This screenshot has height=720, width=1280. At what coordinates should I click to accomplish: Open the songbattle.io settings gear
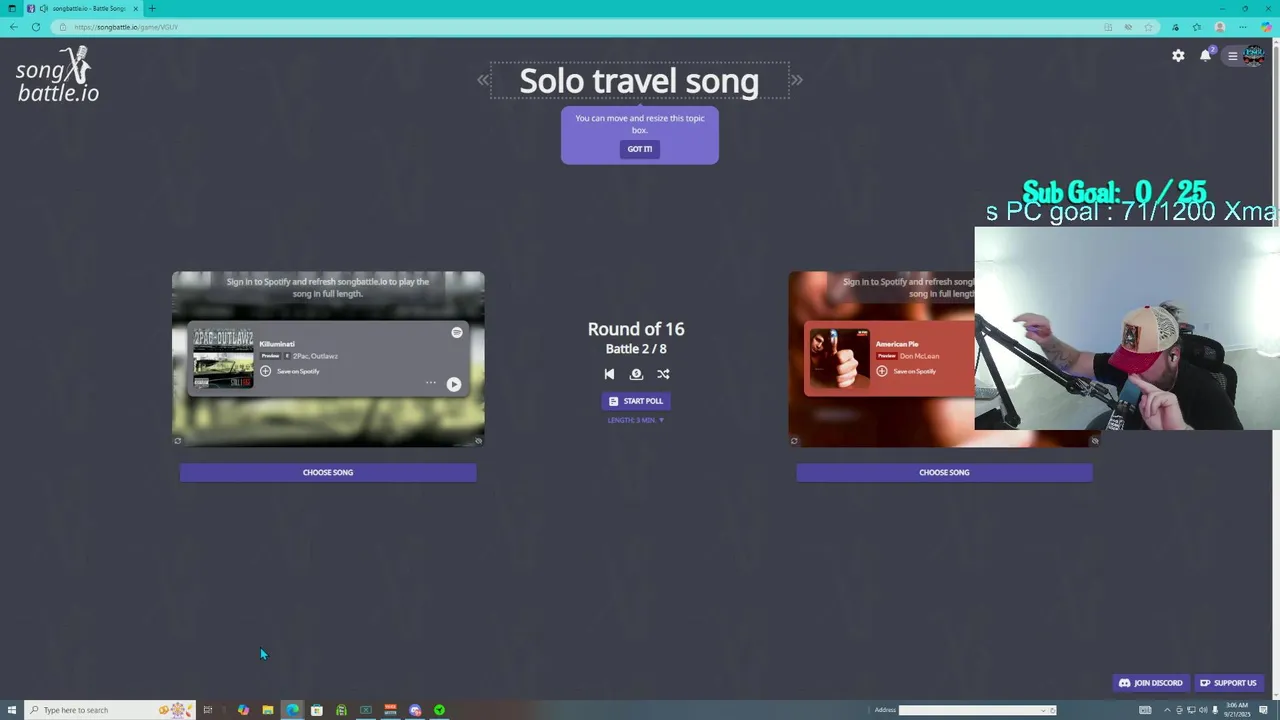pyautogui.click(x=1178, y=56)
